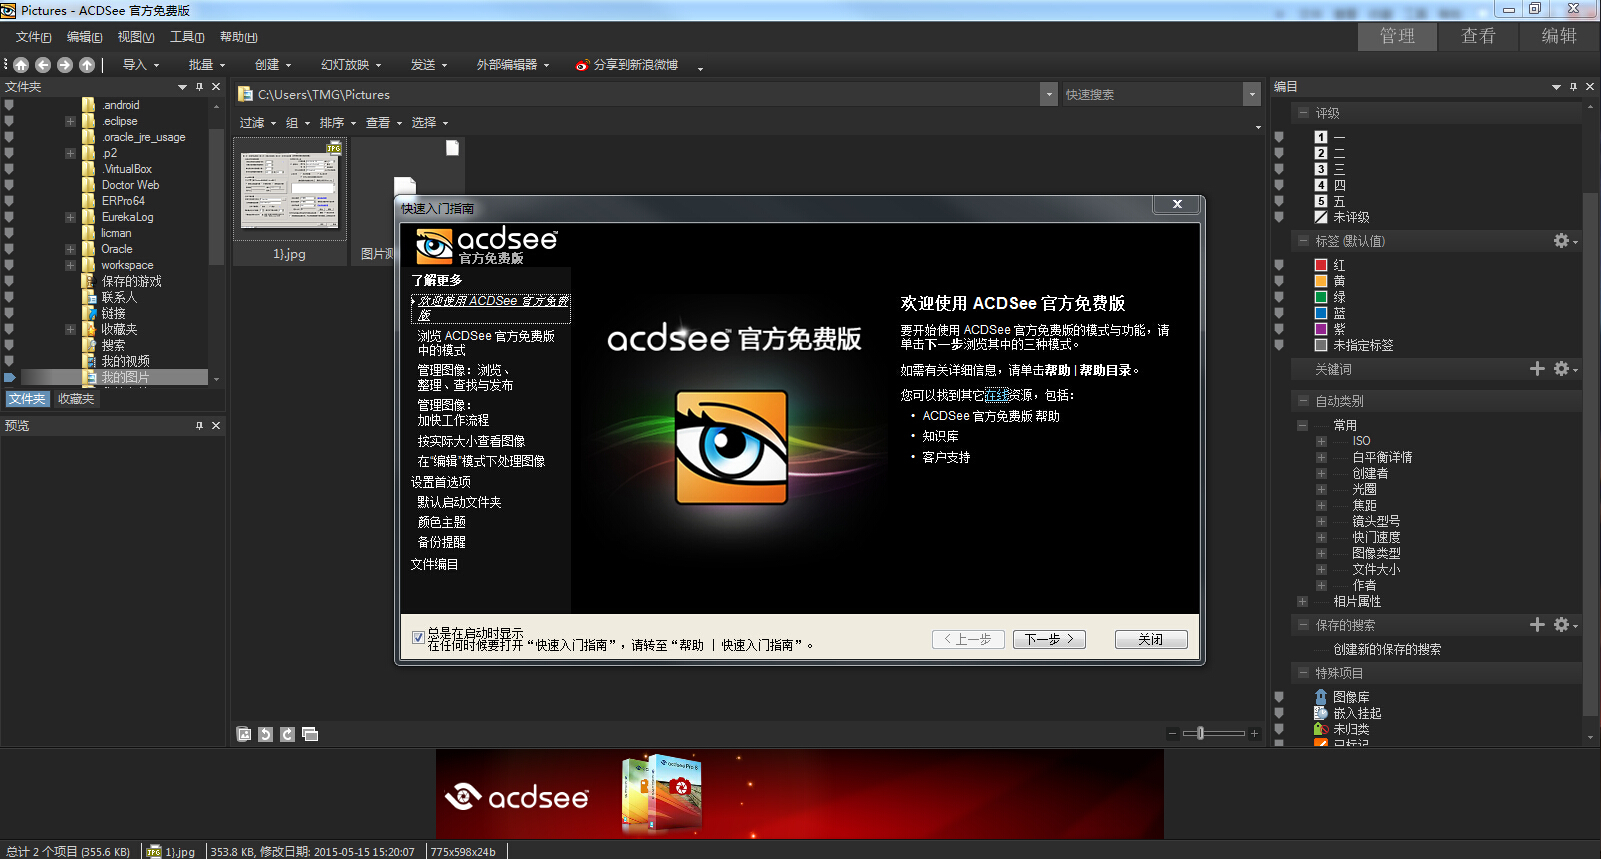Go forward with the right arrow icon
This screenshot has width=1601, height=859.
coord(65,65)
